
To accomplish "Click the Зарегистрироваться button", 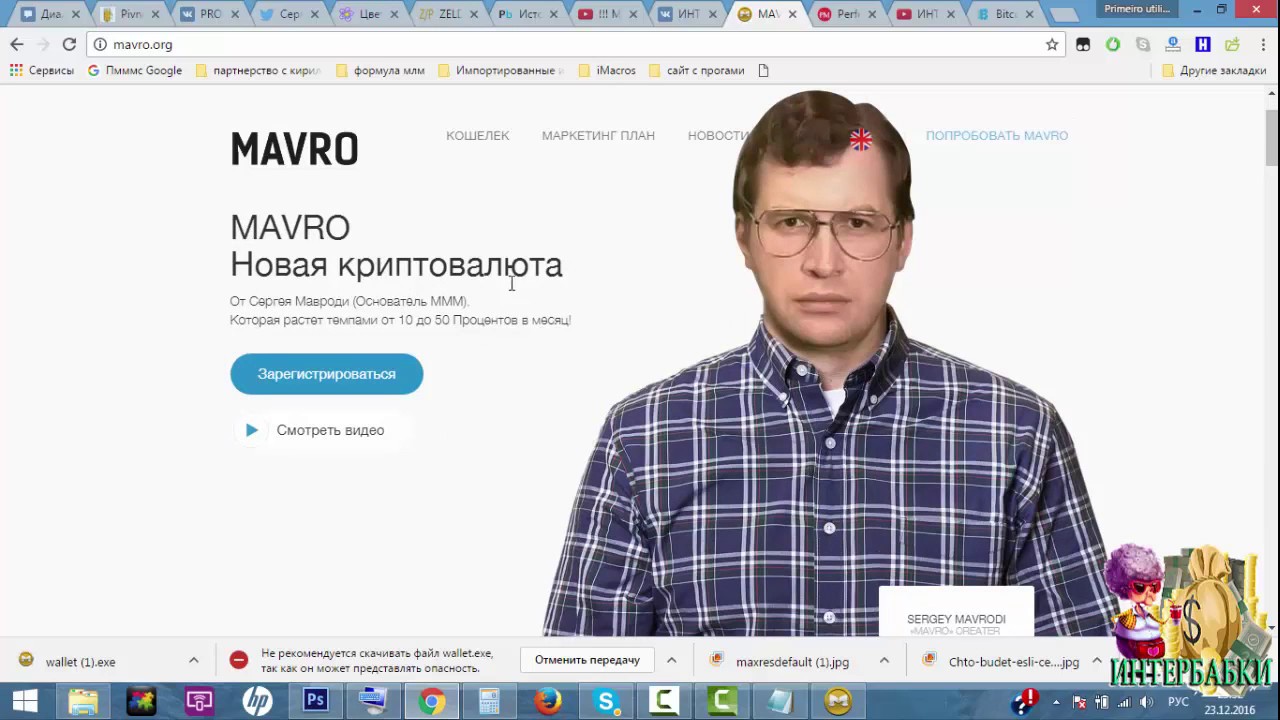I will pyautogui.click(x=327, y=374).
